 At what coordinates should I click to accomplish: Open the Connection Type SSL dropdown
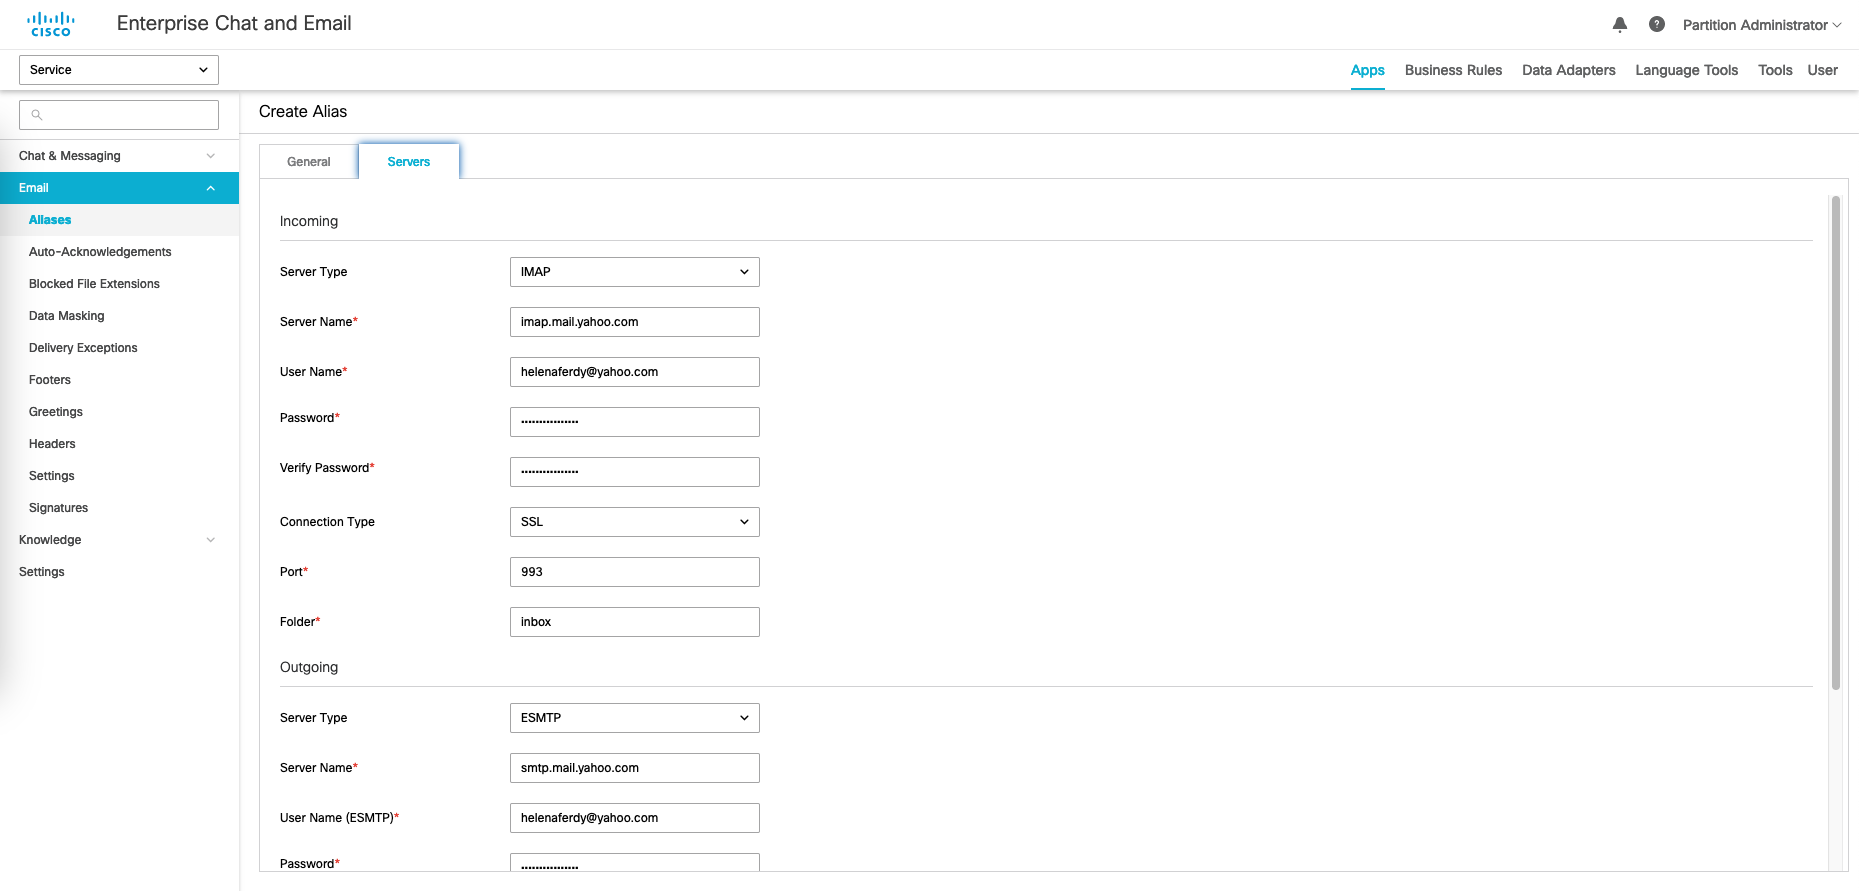[x=634, y=522]
